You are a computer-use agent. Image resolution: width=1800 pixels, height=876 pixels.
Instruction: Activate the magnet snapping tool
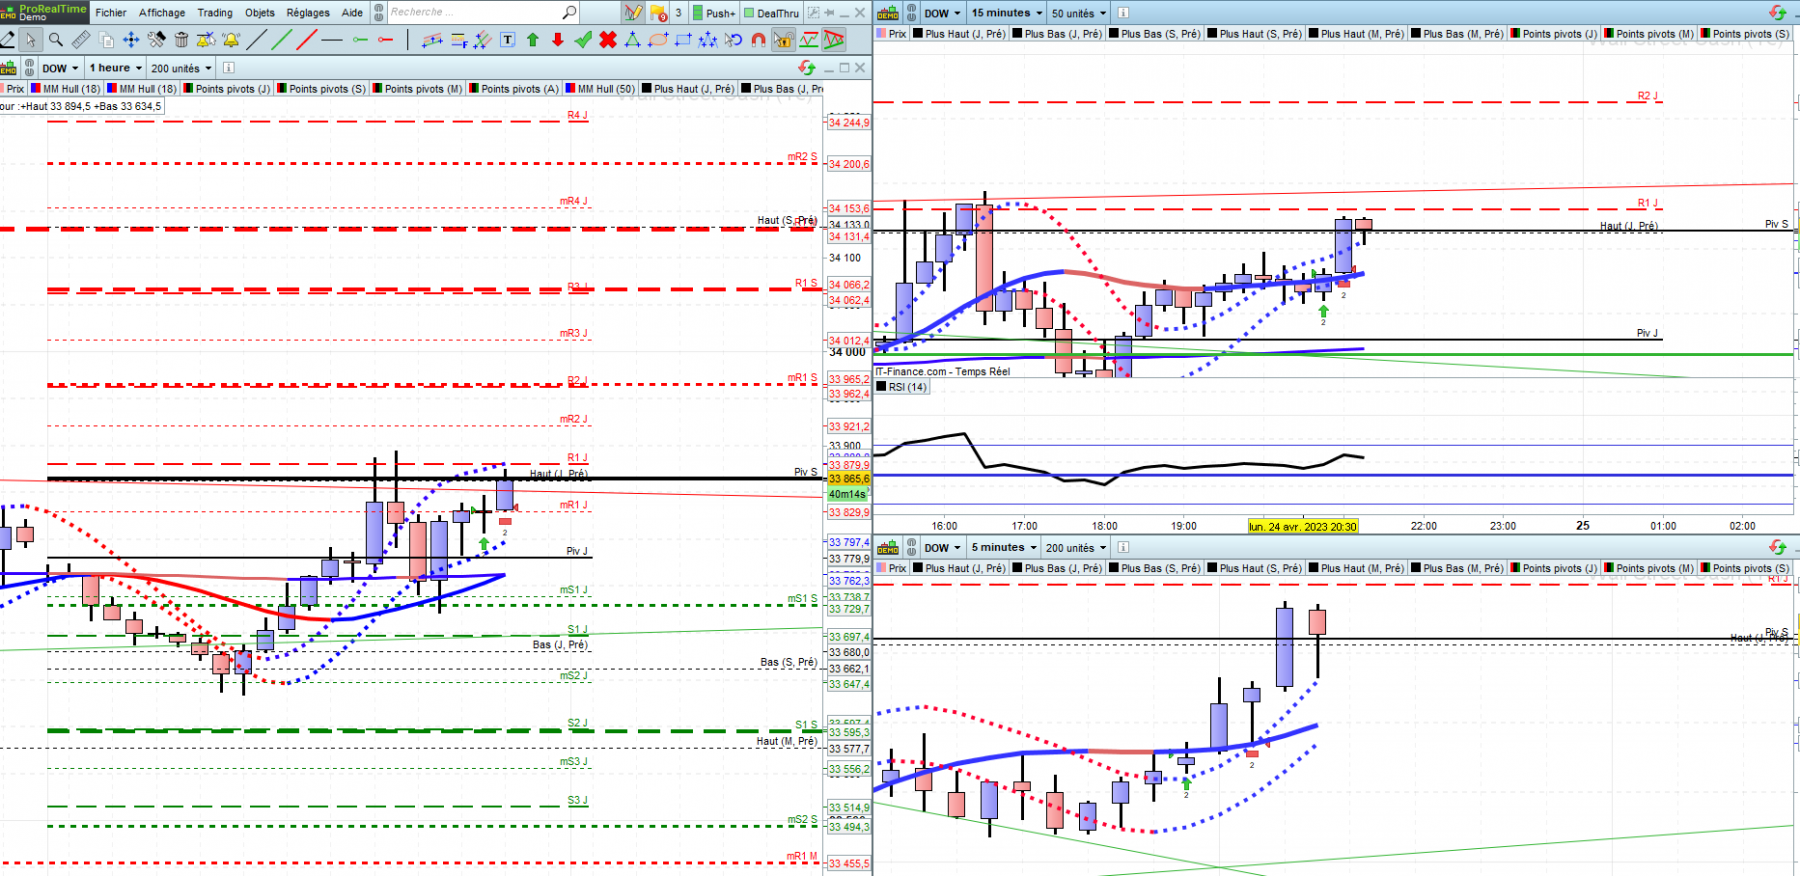coord(758,40)
